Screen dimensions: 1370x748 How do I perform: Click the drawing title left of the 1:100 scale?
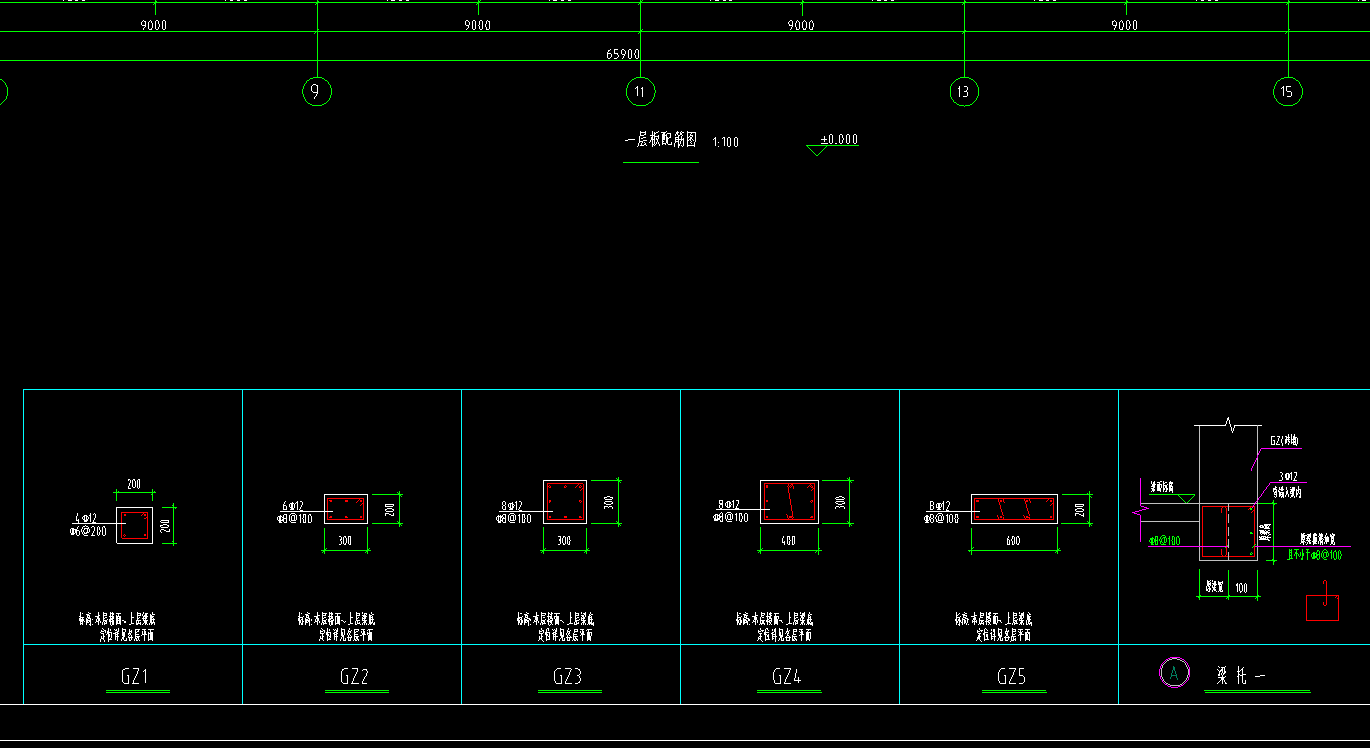click(661, 141)
